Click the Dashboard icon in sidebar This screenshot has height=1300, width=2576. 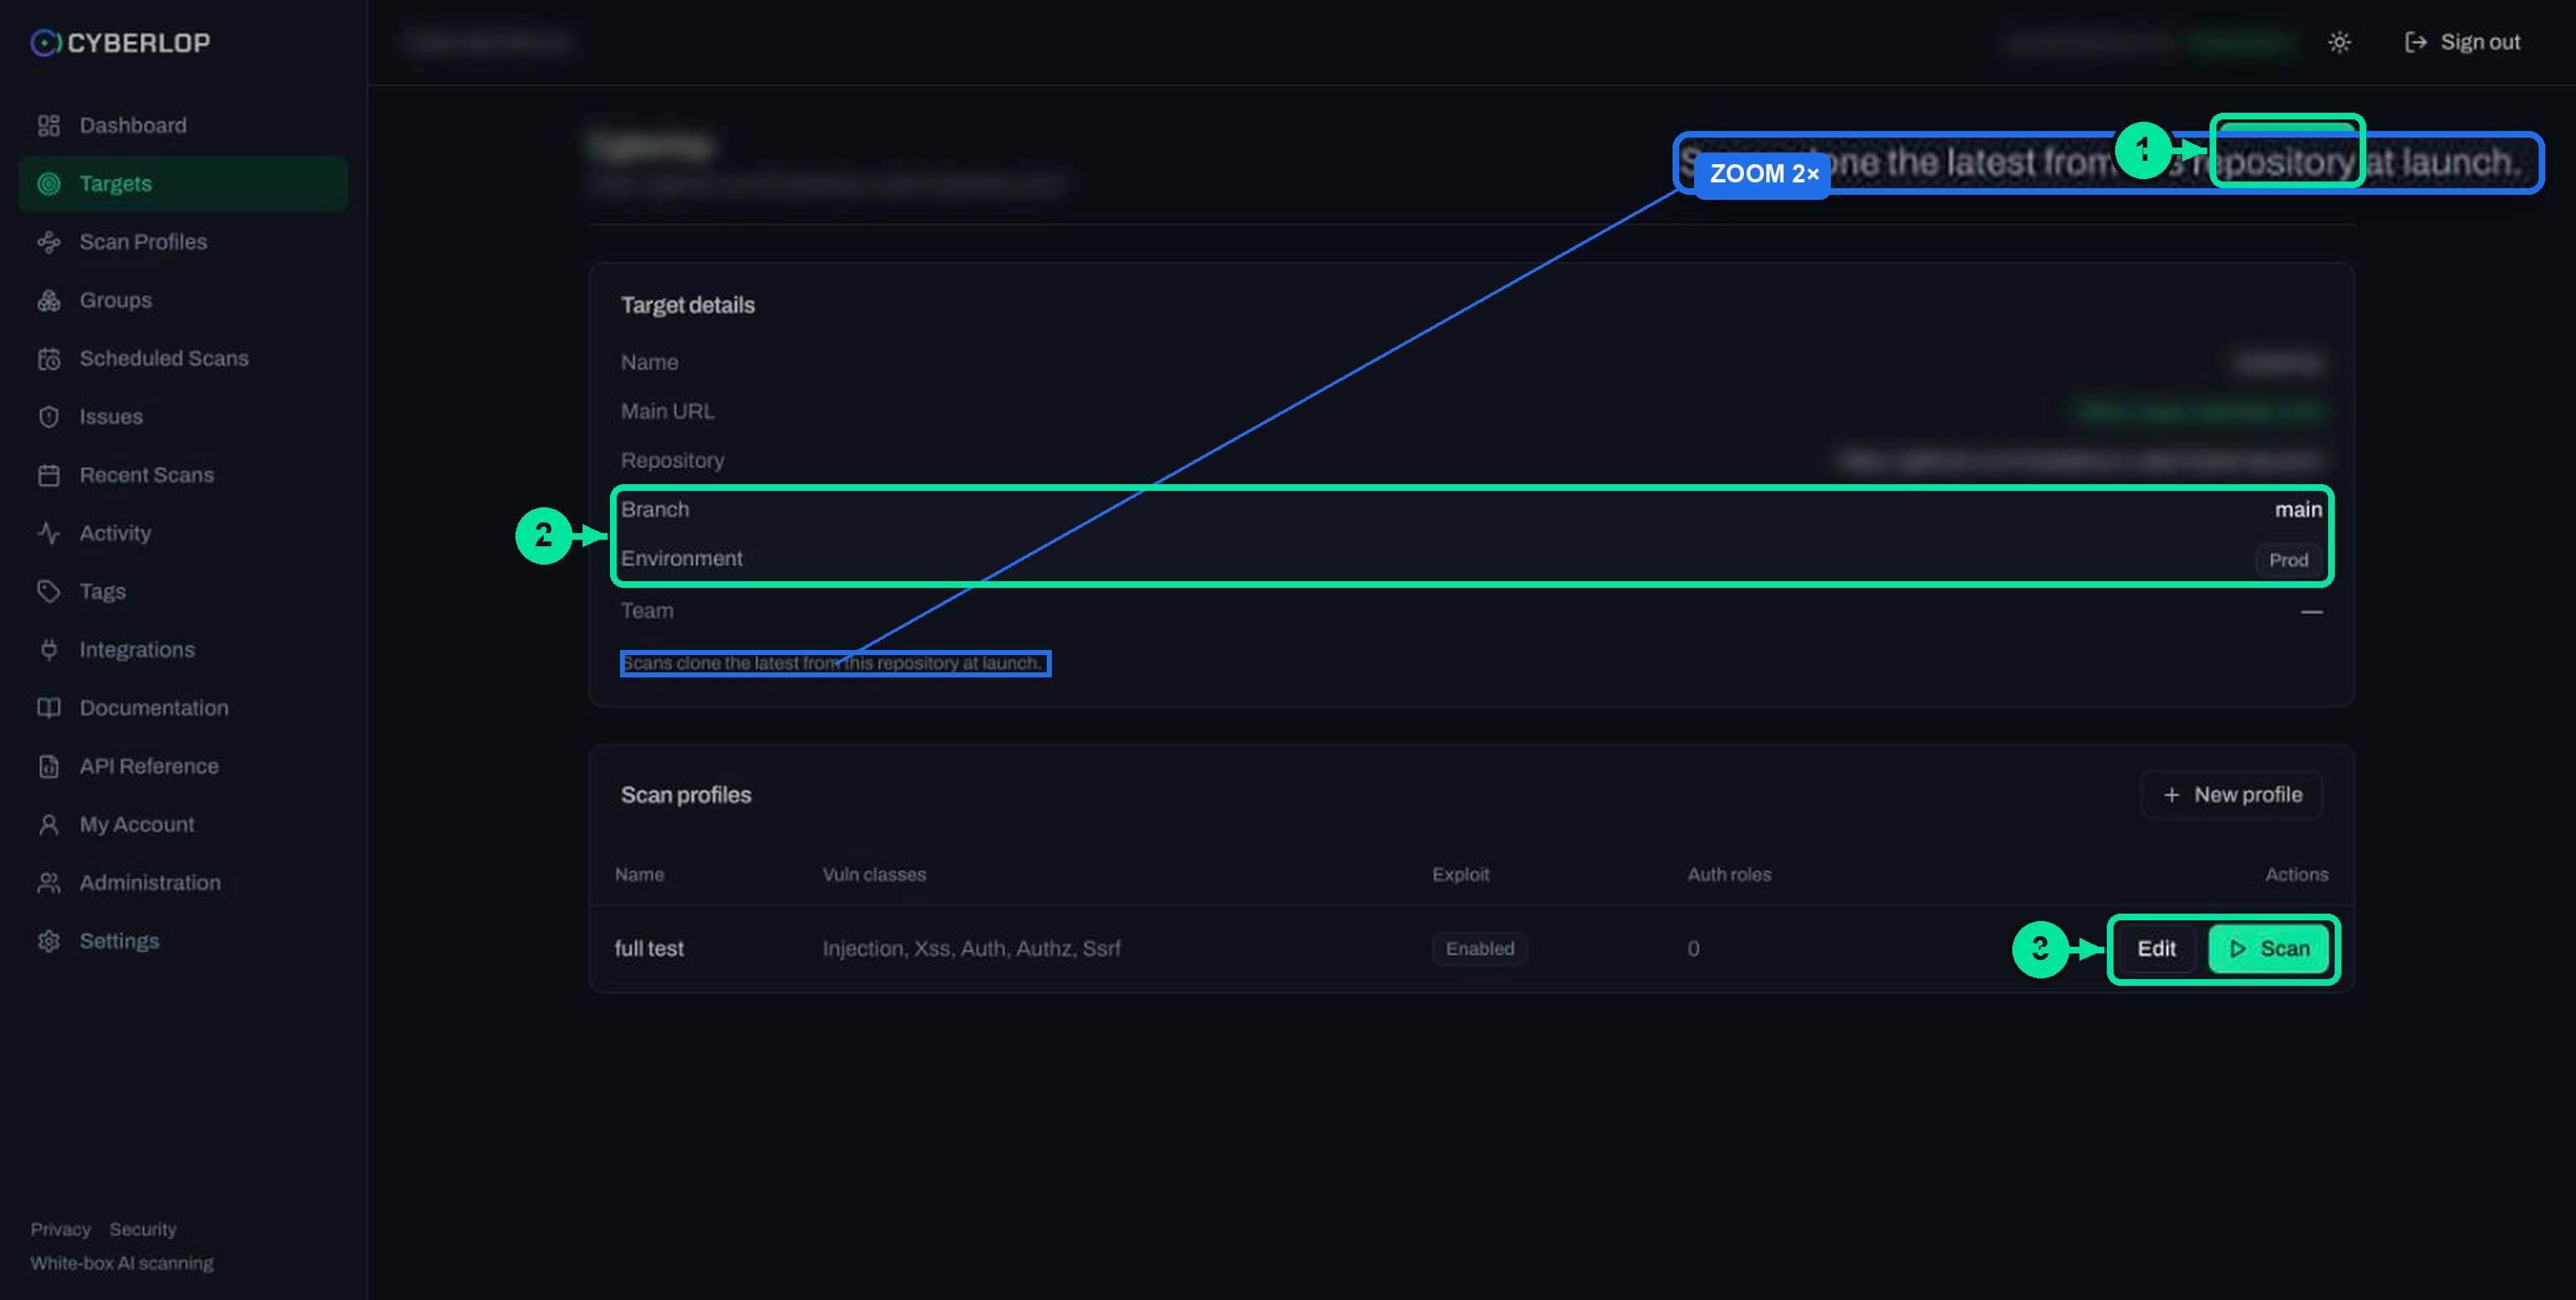48,125
